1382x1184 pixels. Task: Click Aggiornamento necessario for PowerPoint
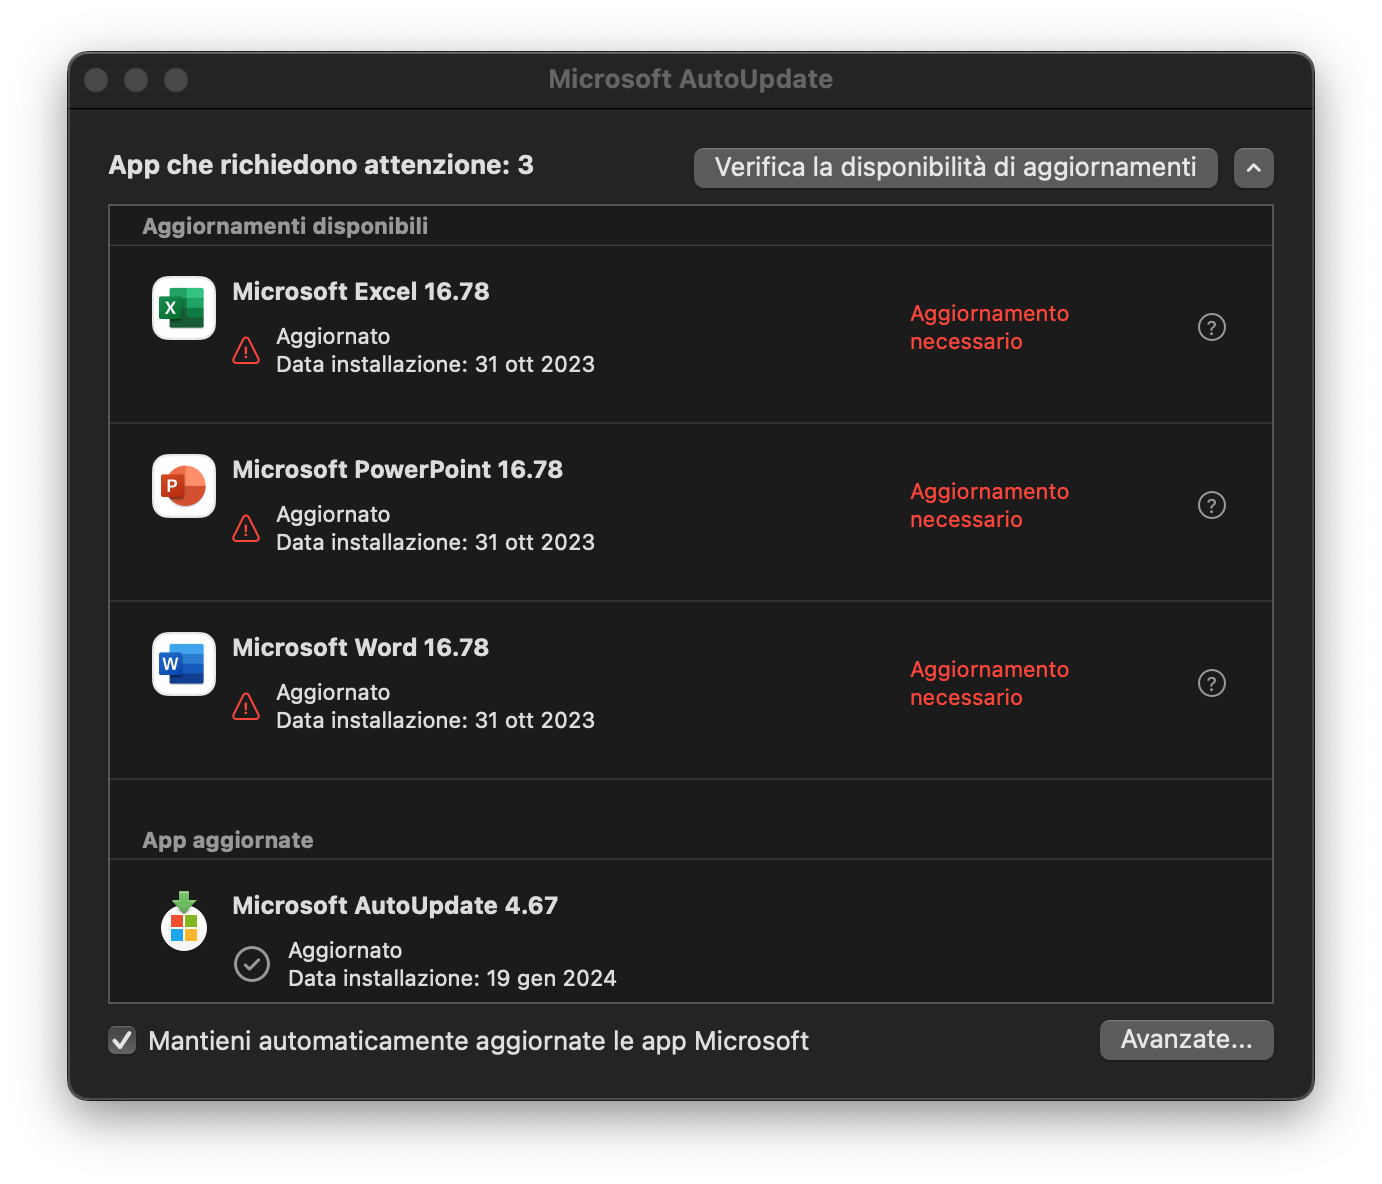(x=989, y=505)
